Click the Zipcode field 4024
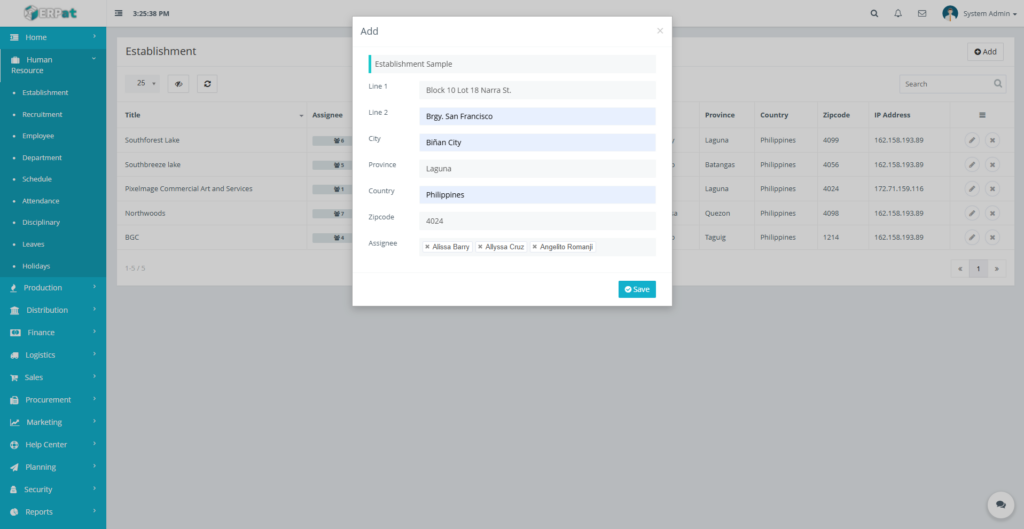 coord(537,221)
